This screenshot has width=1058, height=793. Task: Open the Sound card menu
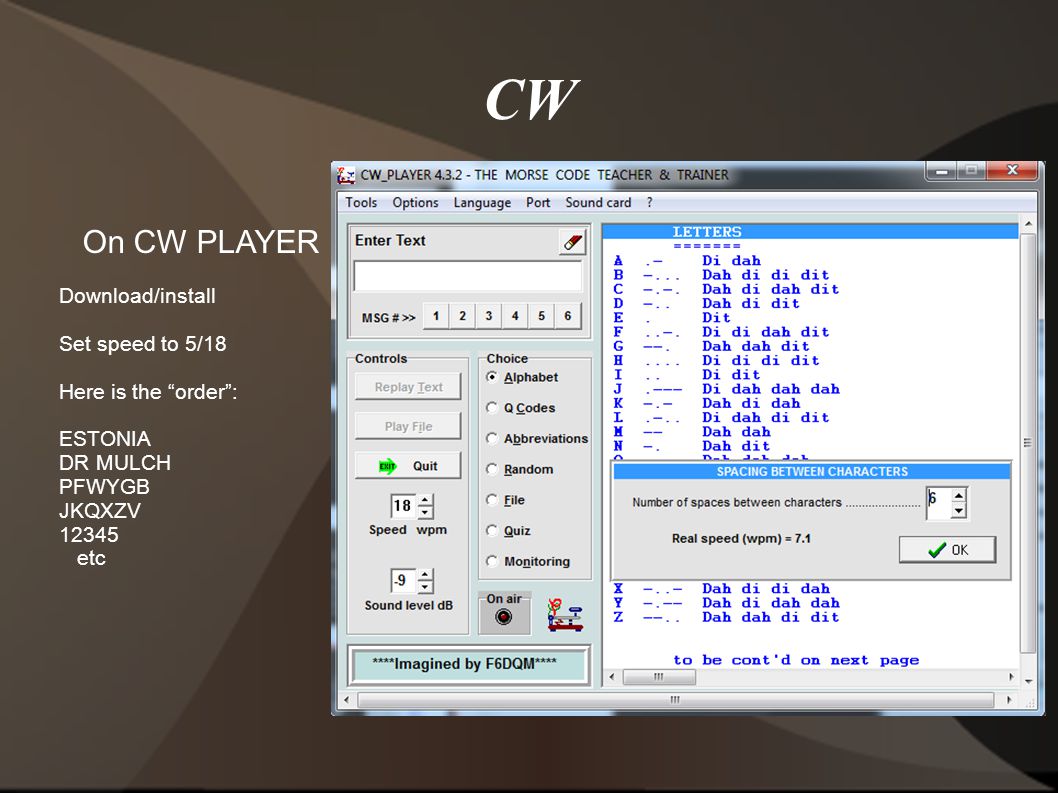coord(598,202)
